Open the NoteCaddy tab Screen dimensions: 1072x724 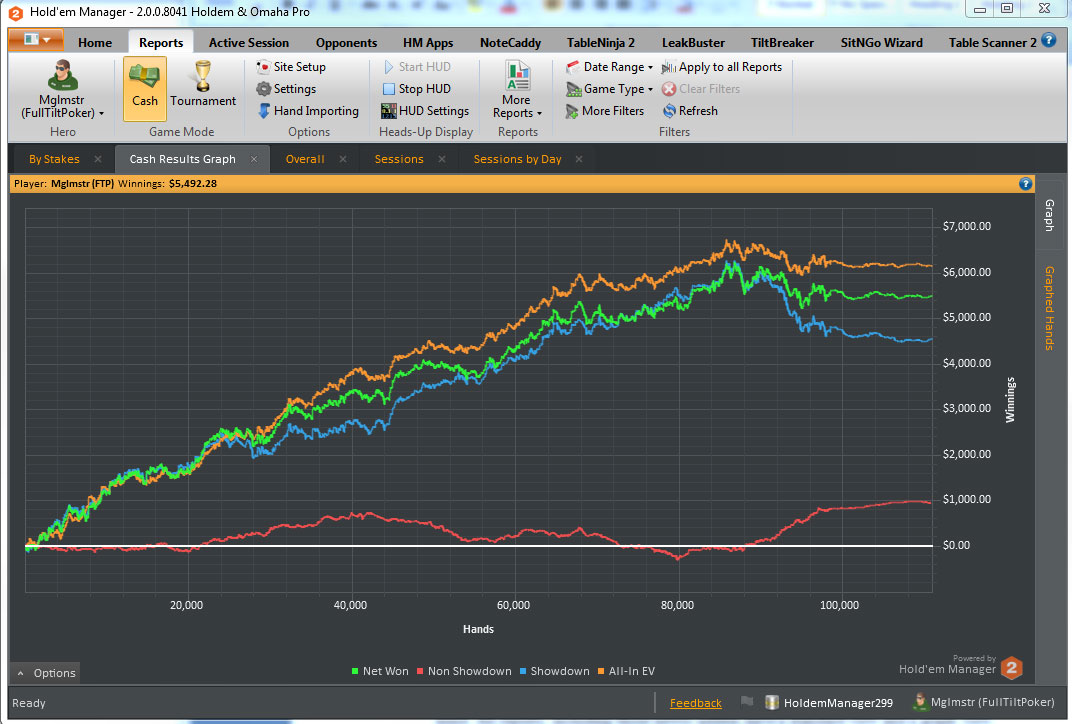point(510,42)
